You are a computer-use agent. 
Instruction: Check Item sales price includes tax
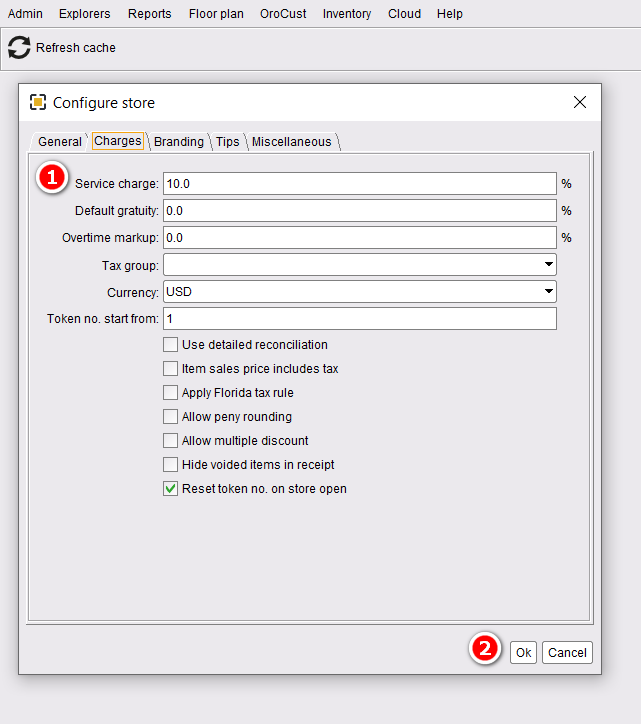pyautogui.click(x=170, y=368)
